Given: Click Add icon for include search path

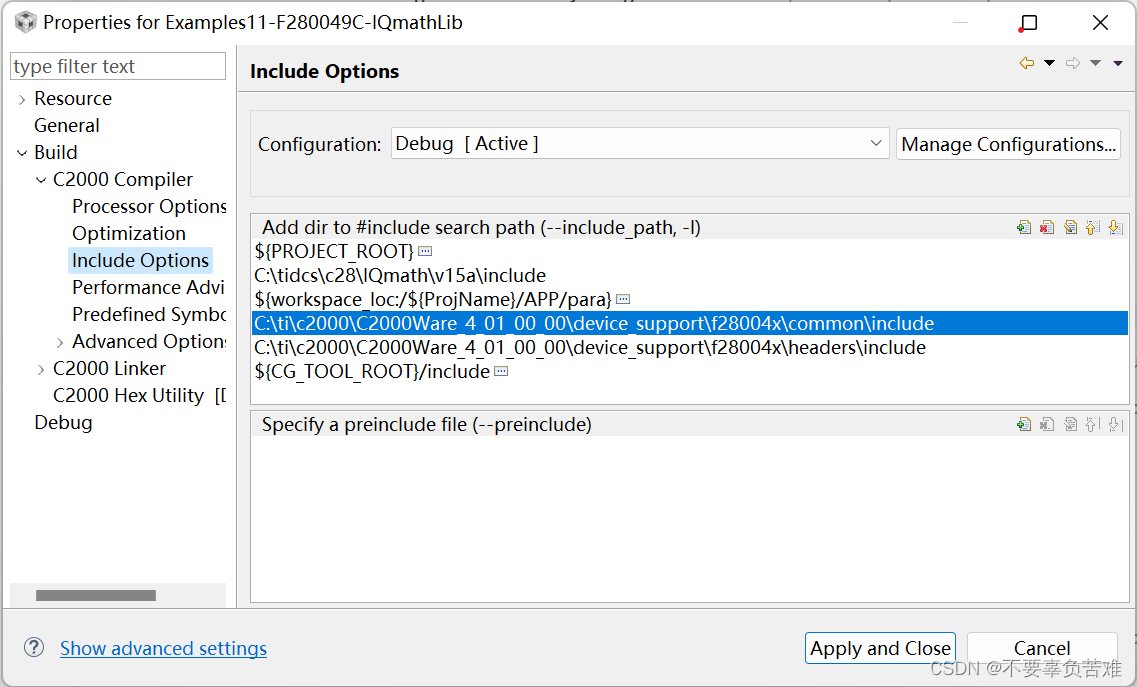Looking at the screenshot, I should pos(1024,228).
